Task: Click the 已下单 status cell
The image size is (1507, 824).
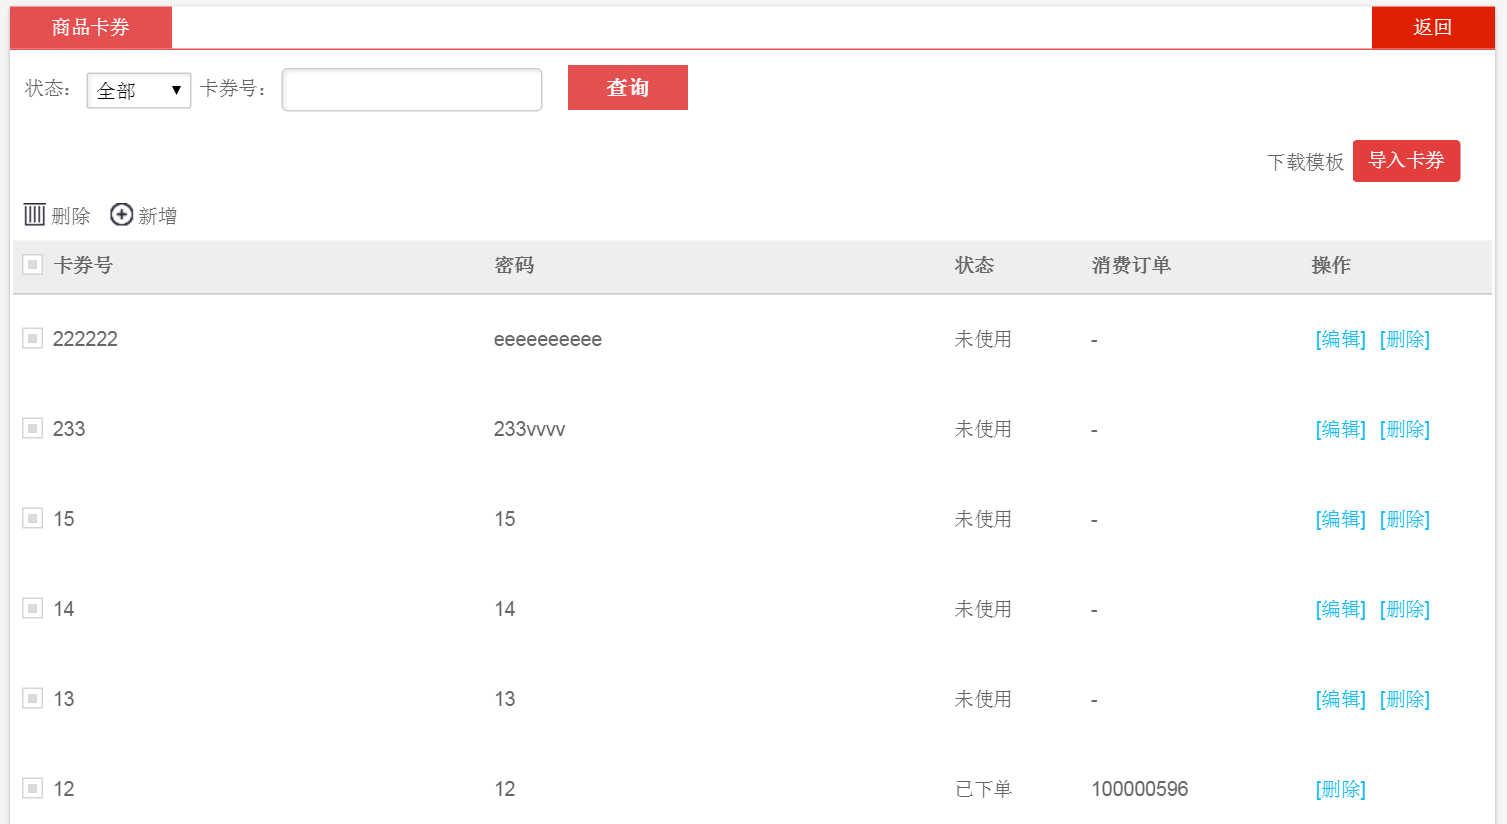Action: 983,789
